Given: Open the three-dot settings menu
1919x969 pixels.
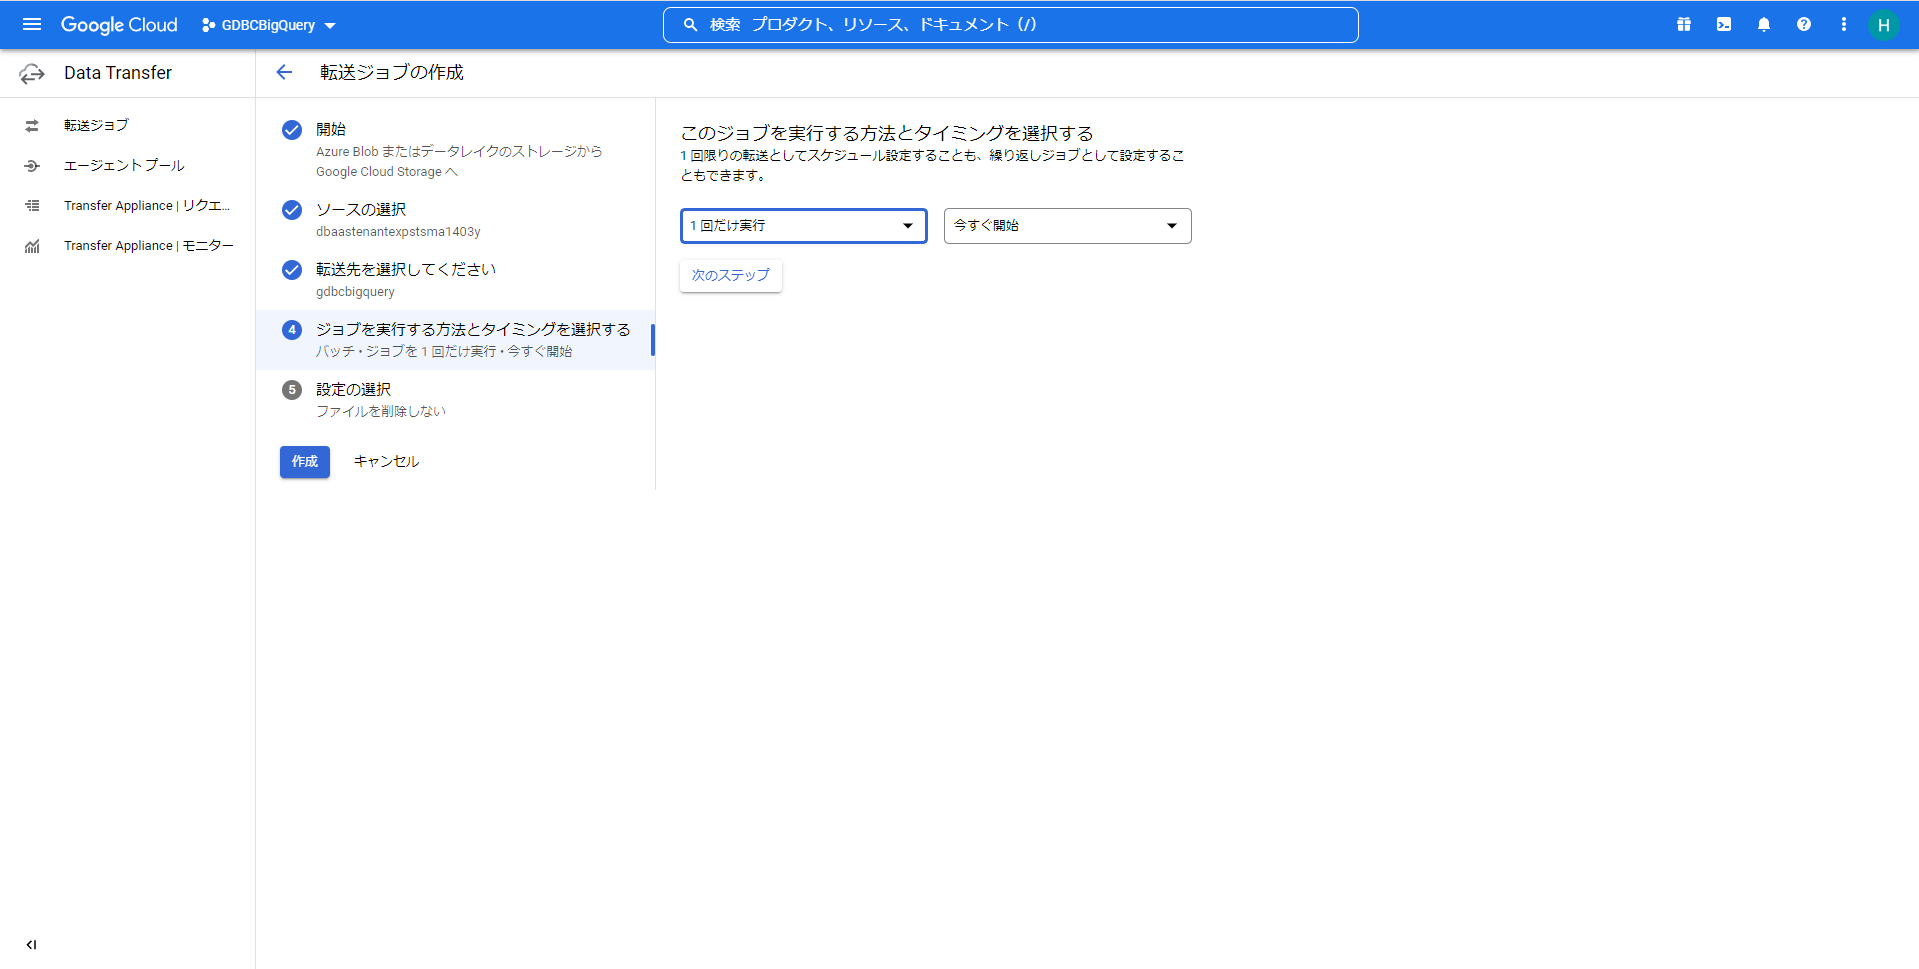Looking at the screenshot, I should tap(1844, 24).
